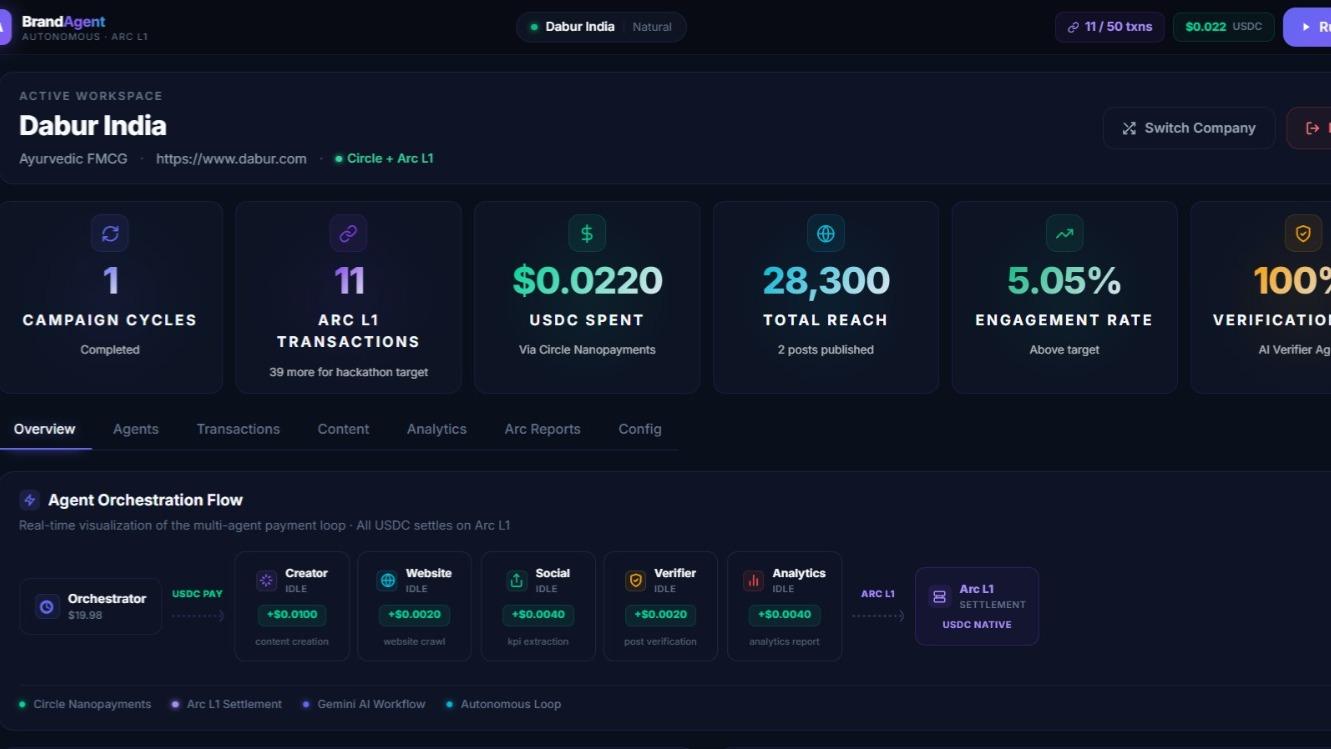
Task: Click the Social +$0.0040 payment badge
Action: [x=538, y=614]
